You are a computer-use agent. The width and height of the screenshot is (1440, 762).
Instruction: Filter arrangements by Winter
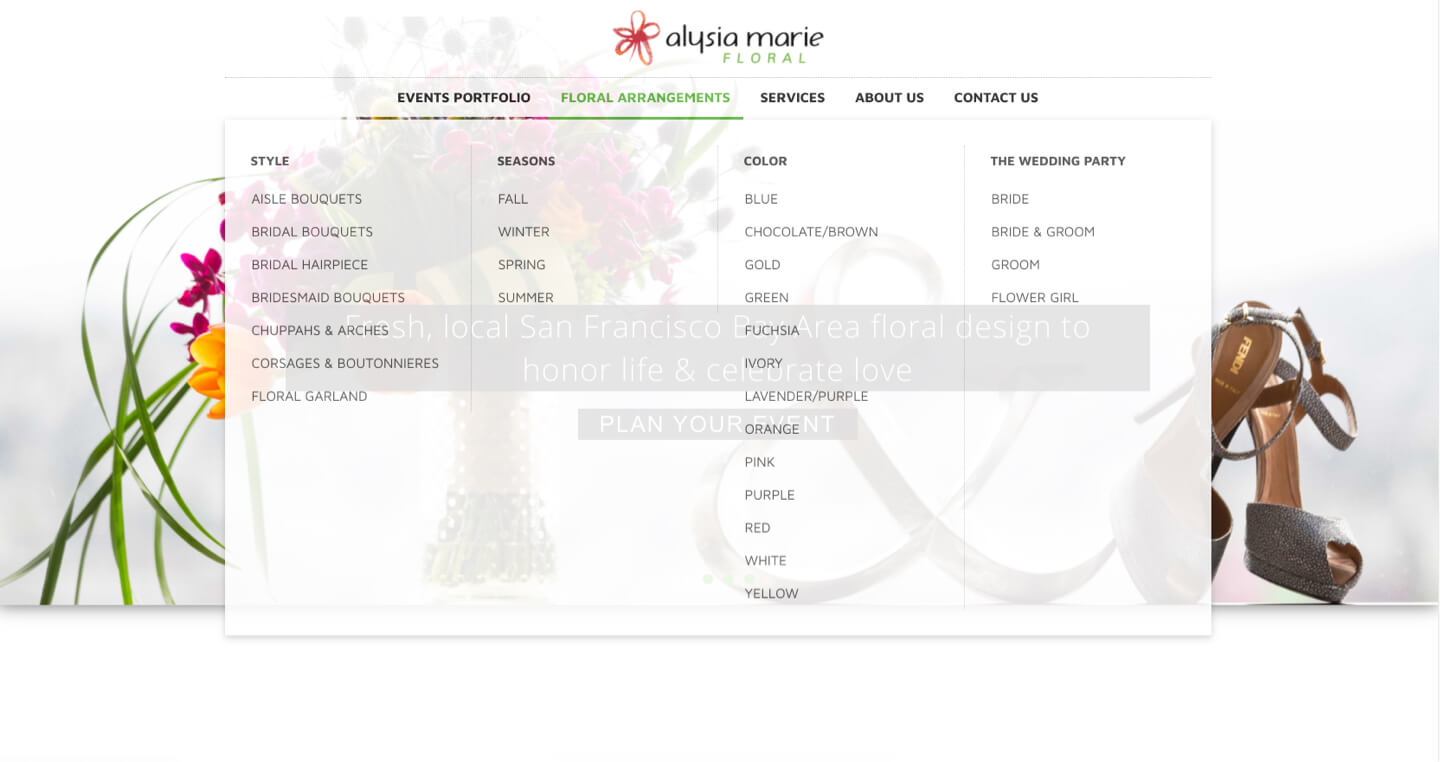524,232
